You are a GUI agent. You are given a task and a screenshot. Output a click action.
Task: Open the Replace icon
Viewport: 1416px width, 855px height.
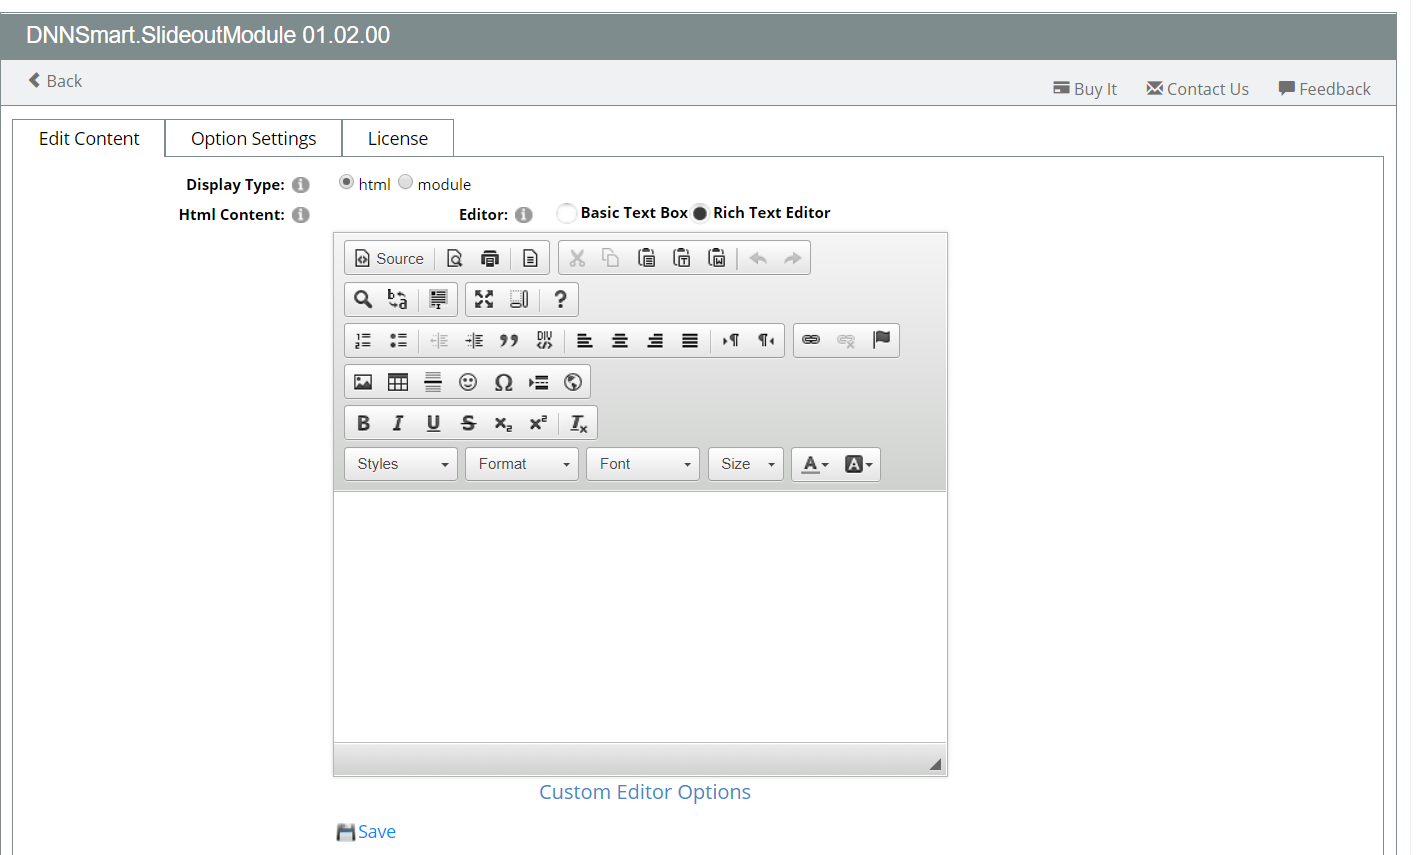(x=398, y=299)
